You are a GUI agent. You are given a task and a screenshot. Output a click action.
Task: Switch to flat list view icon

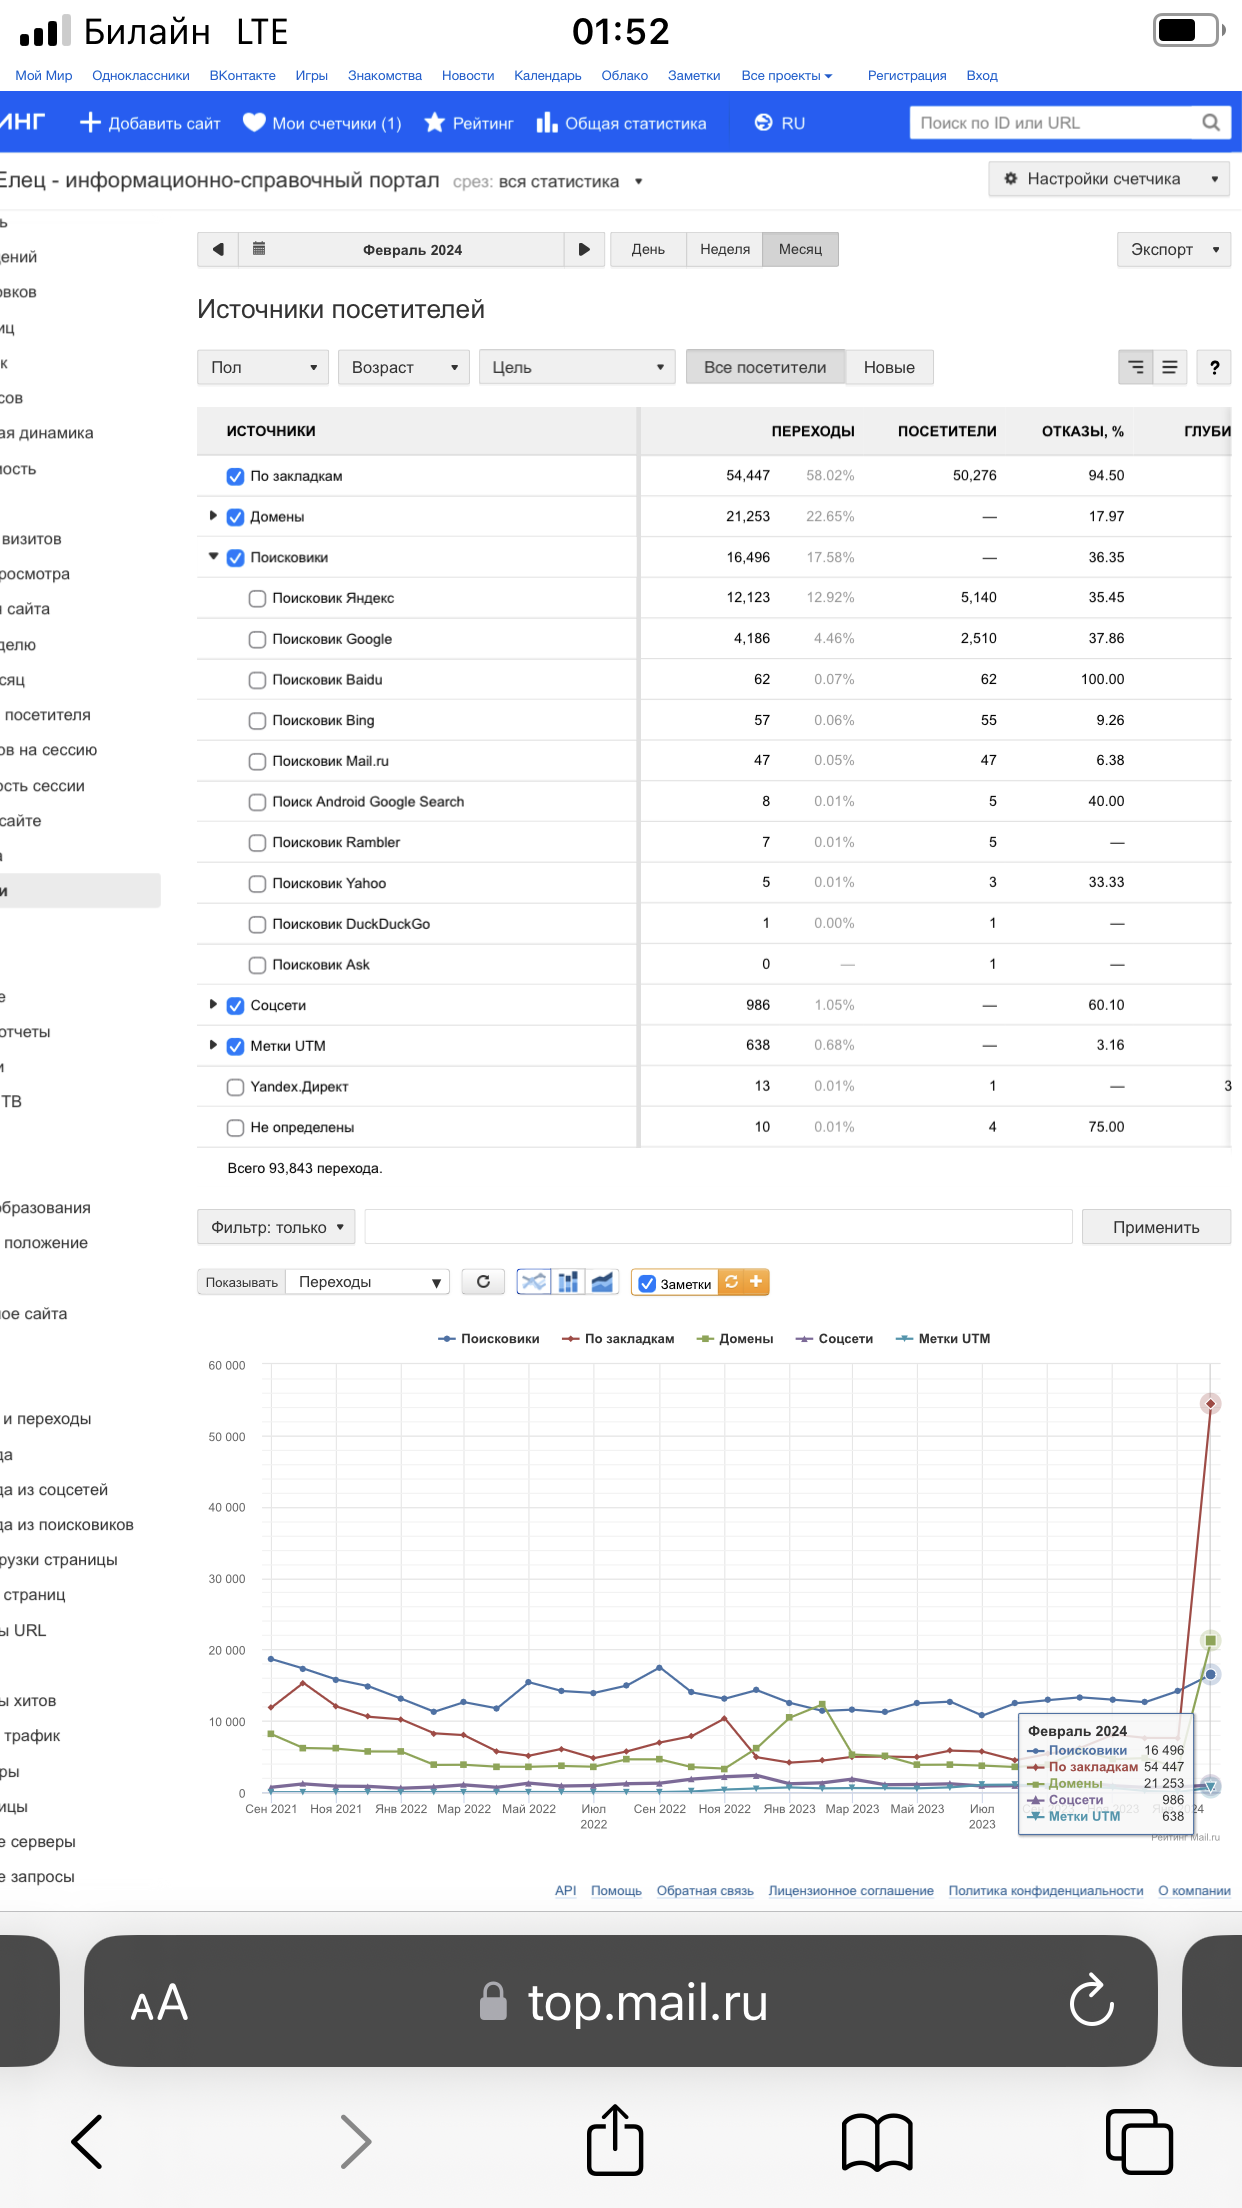coord(1170,367)
